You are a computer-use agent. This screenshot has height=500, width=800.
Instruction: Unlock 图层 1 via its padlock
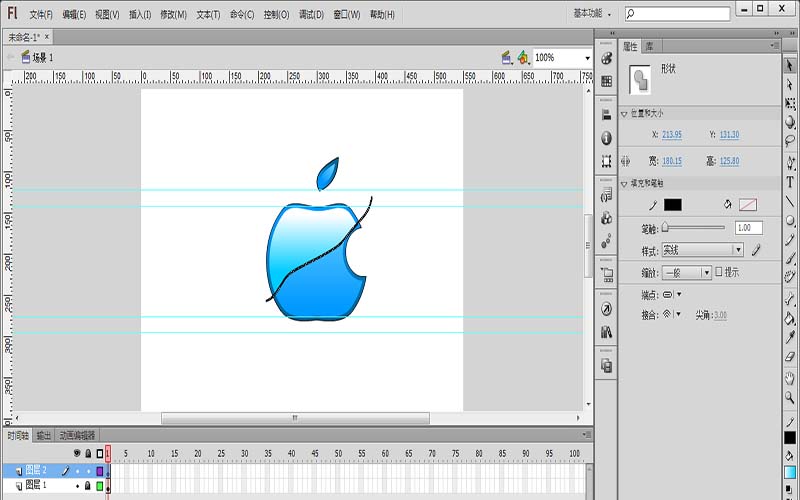tap(88, 485)
